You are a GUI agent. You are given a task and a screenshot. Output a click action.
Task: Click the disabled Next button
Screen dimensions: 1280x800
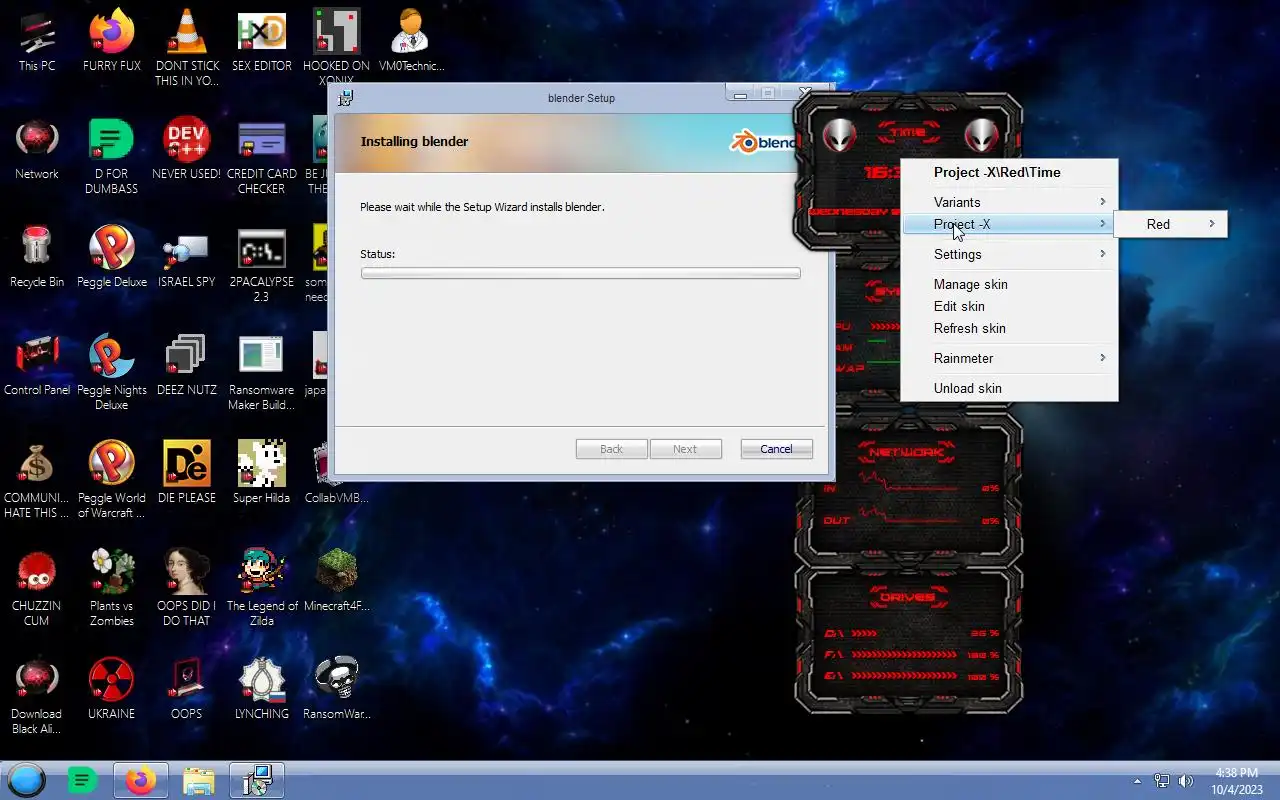click(x=686, y=449)
